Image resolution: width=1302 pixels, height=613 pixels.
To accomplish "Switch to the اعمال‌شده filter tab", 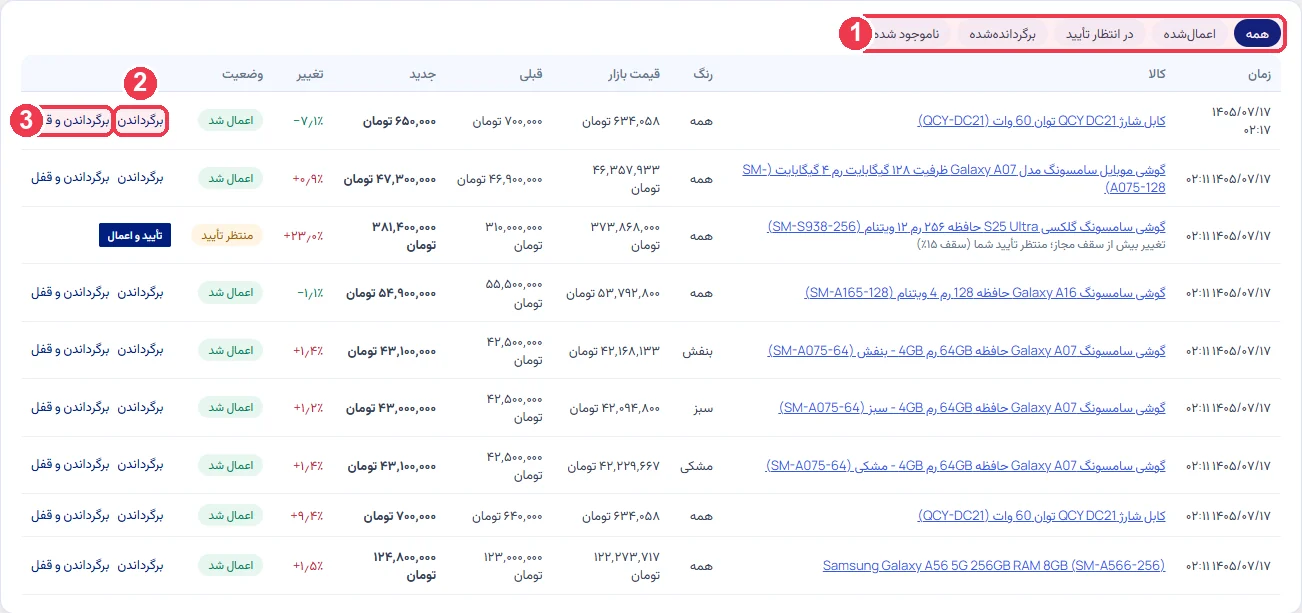I will coord(1189,34).
